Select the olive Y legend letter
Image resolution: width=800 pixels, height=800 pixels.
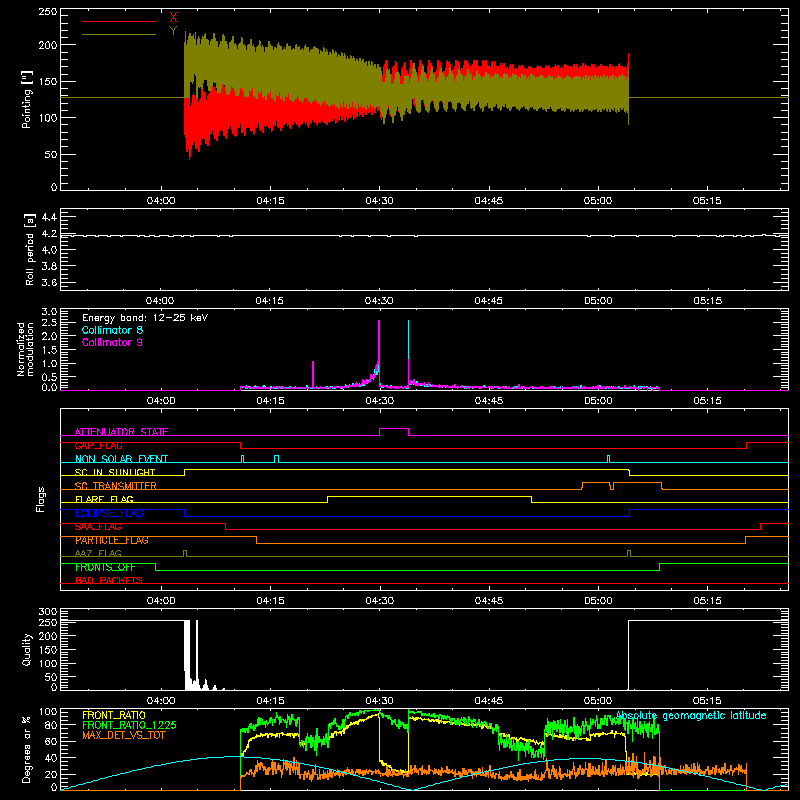(173, 31)
